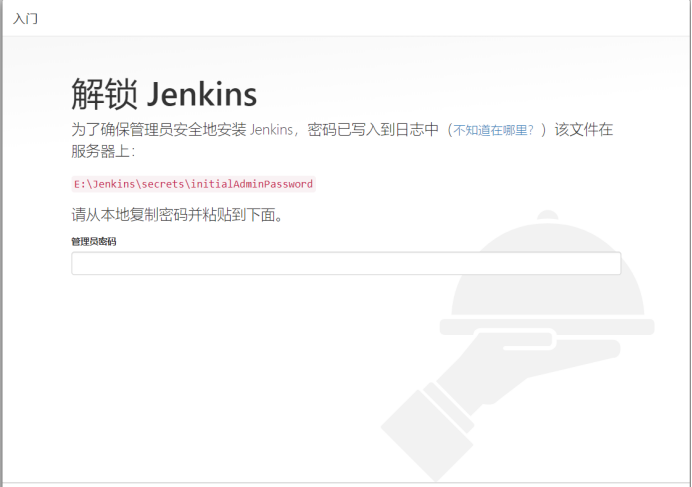Click the 该文件在 text after the link
Screen dimensions: 692x487
point(583,130)
